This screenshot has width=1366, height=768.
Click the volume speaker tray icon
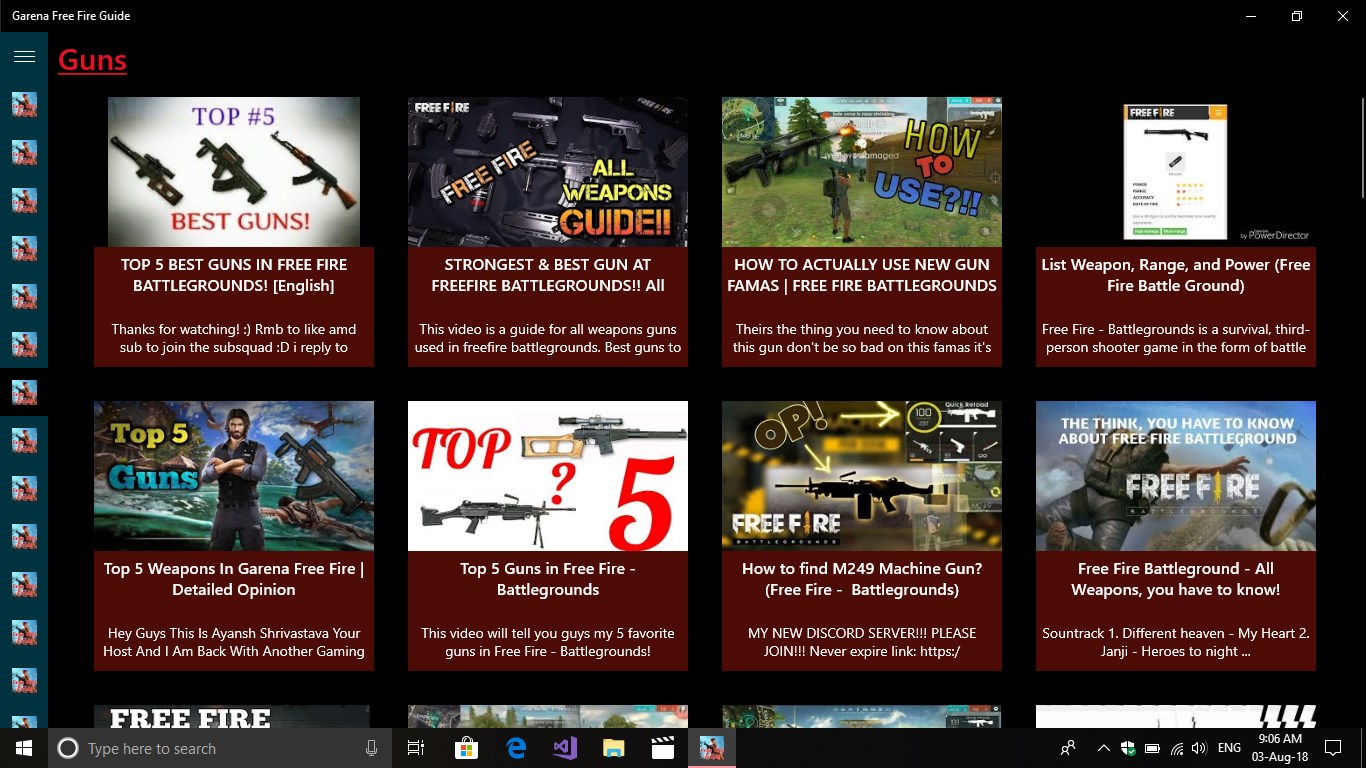click(x=1199, y=748)
